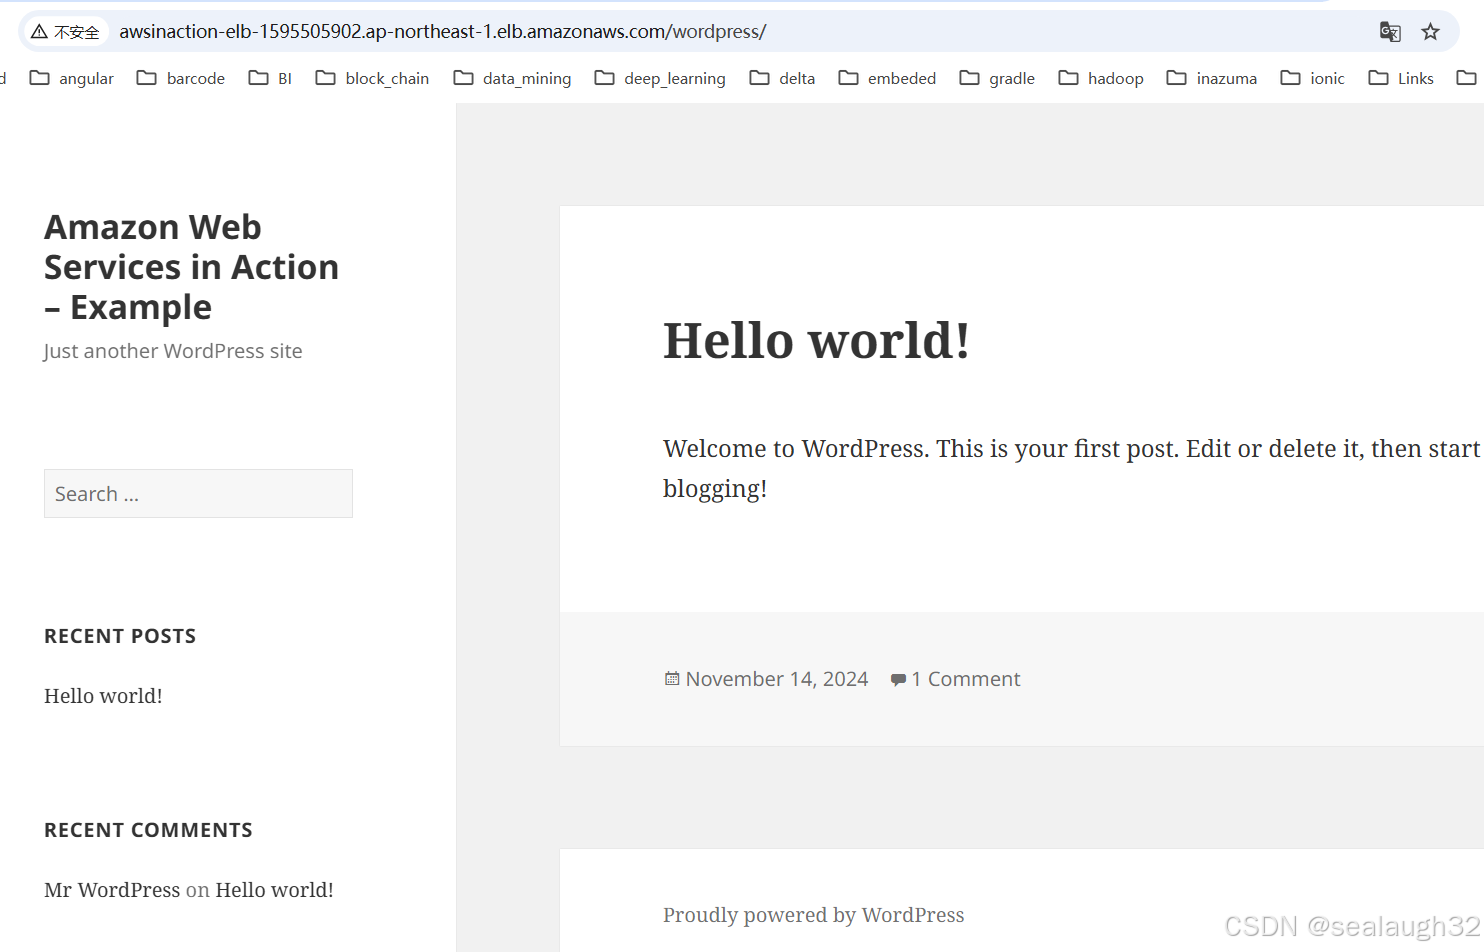Open the Mr WordPress commenter link

[112, 890]
